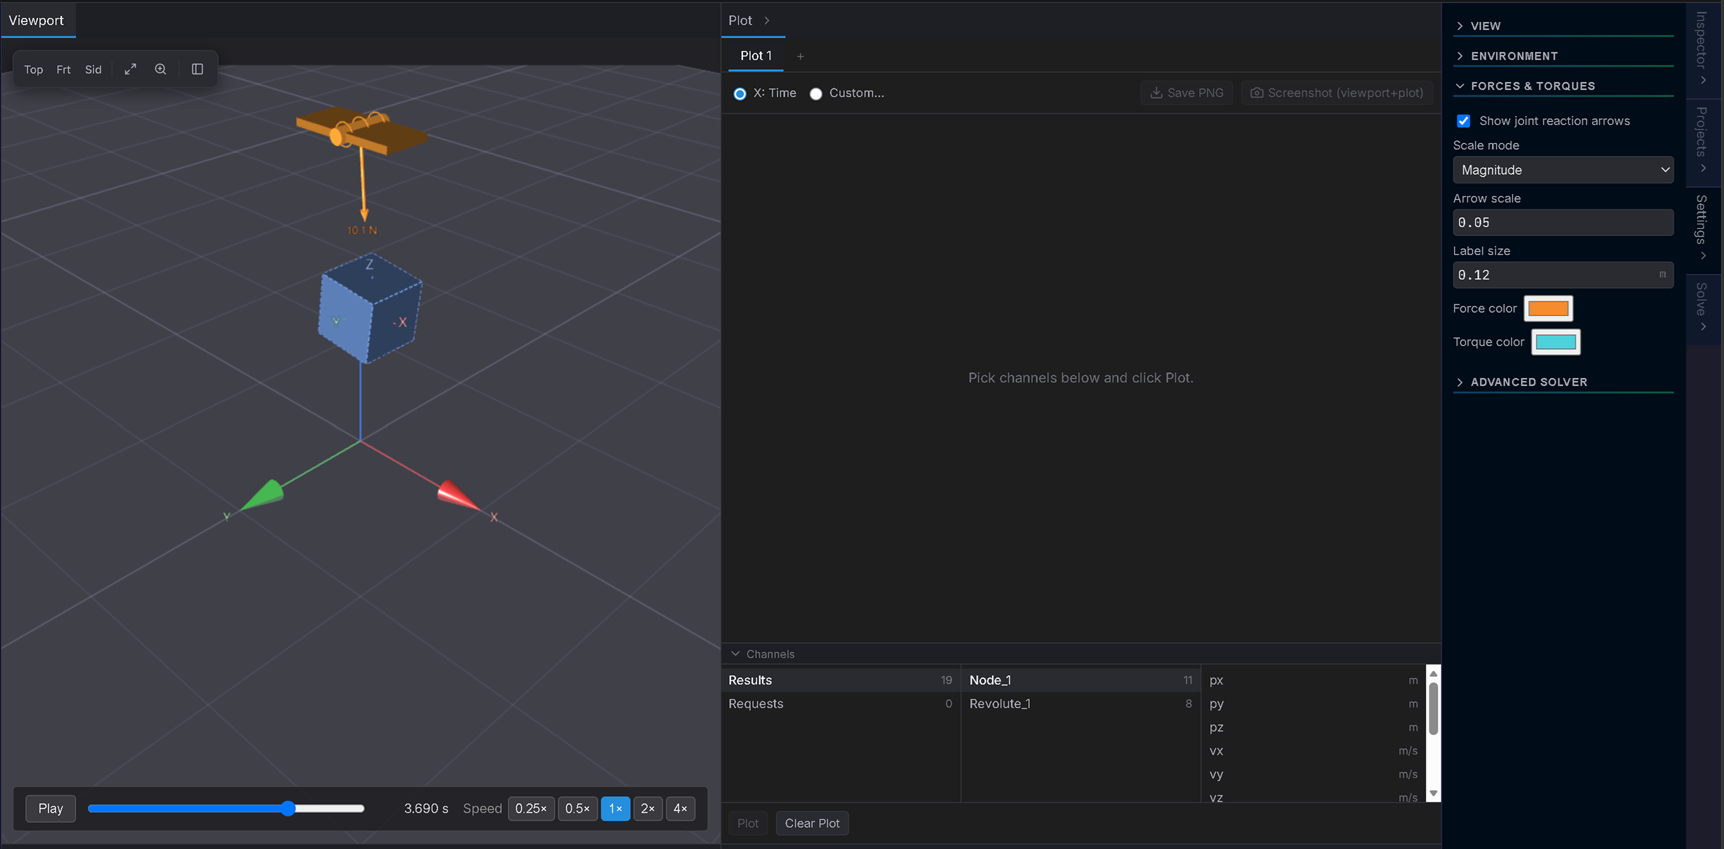Click the orange reaction force arrow
Screen dimensions: 1724x849
coord(363,186)
